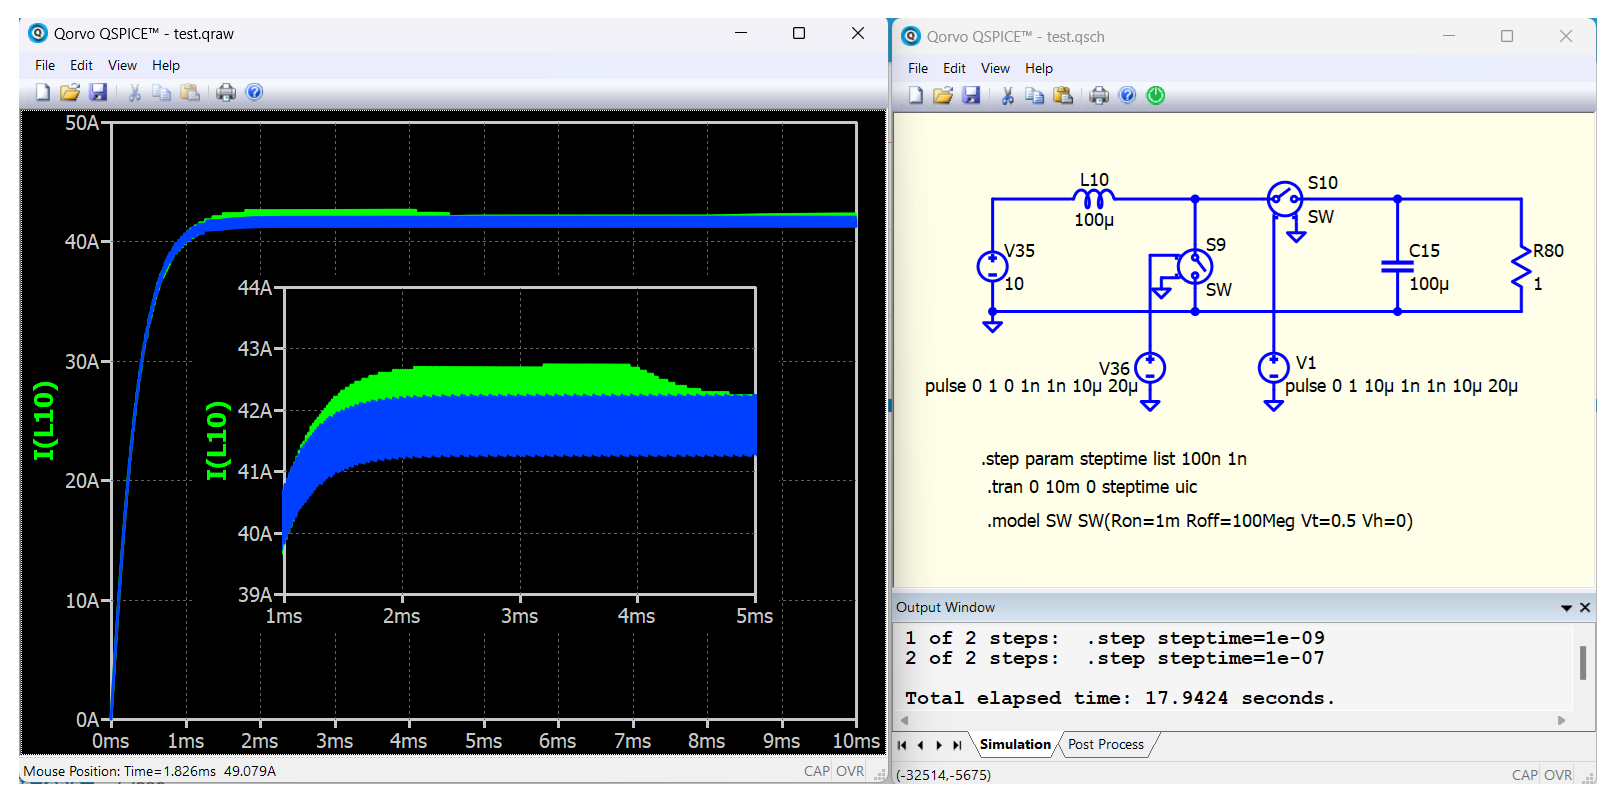This screenshot has width=1623, height=804.
Task: Close the Output Window panel
Action: [x=1585, y=608]
